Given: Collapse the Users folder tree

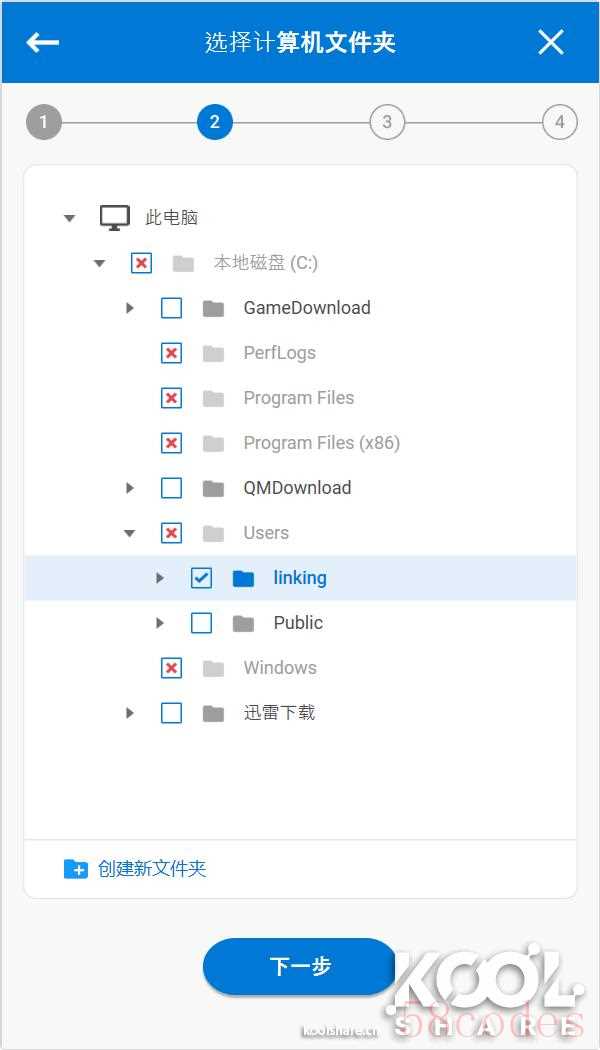Looking at the screenshot, I should (130, 533).
